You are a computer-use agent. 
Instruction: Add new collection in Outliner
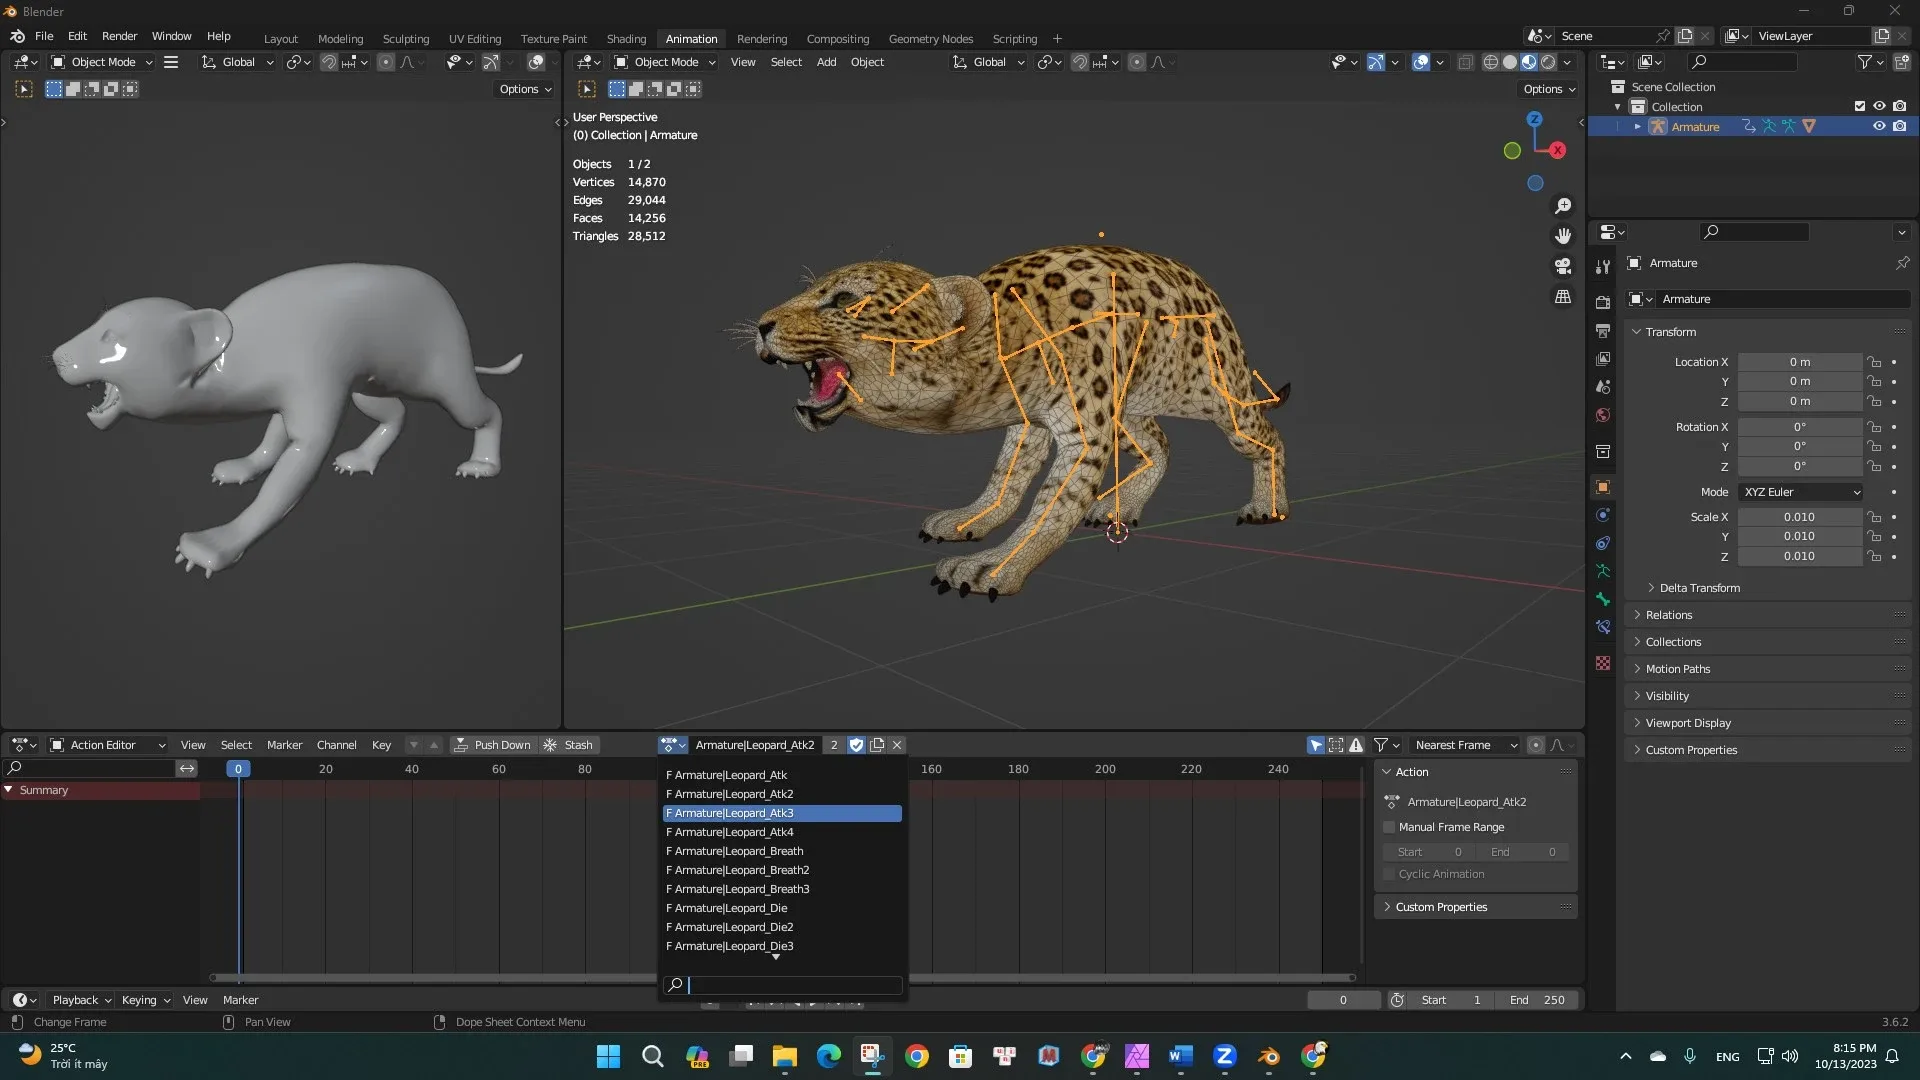point(1901,62)
